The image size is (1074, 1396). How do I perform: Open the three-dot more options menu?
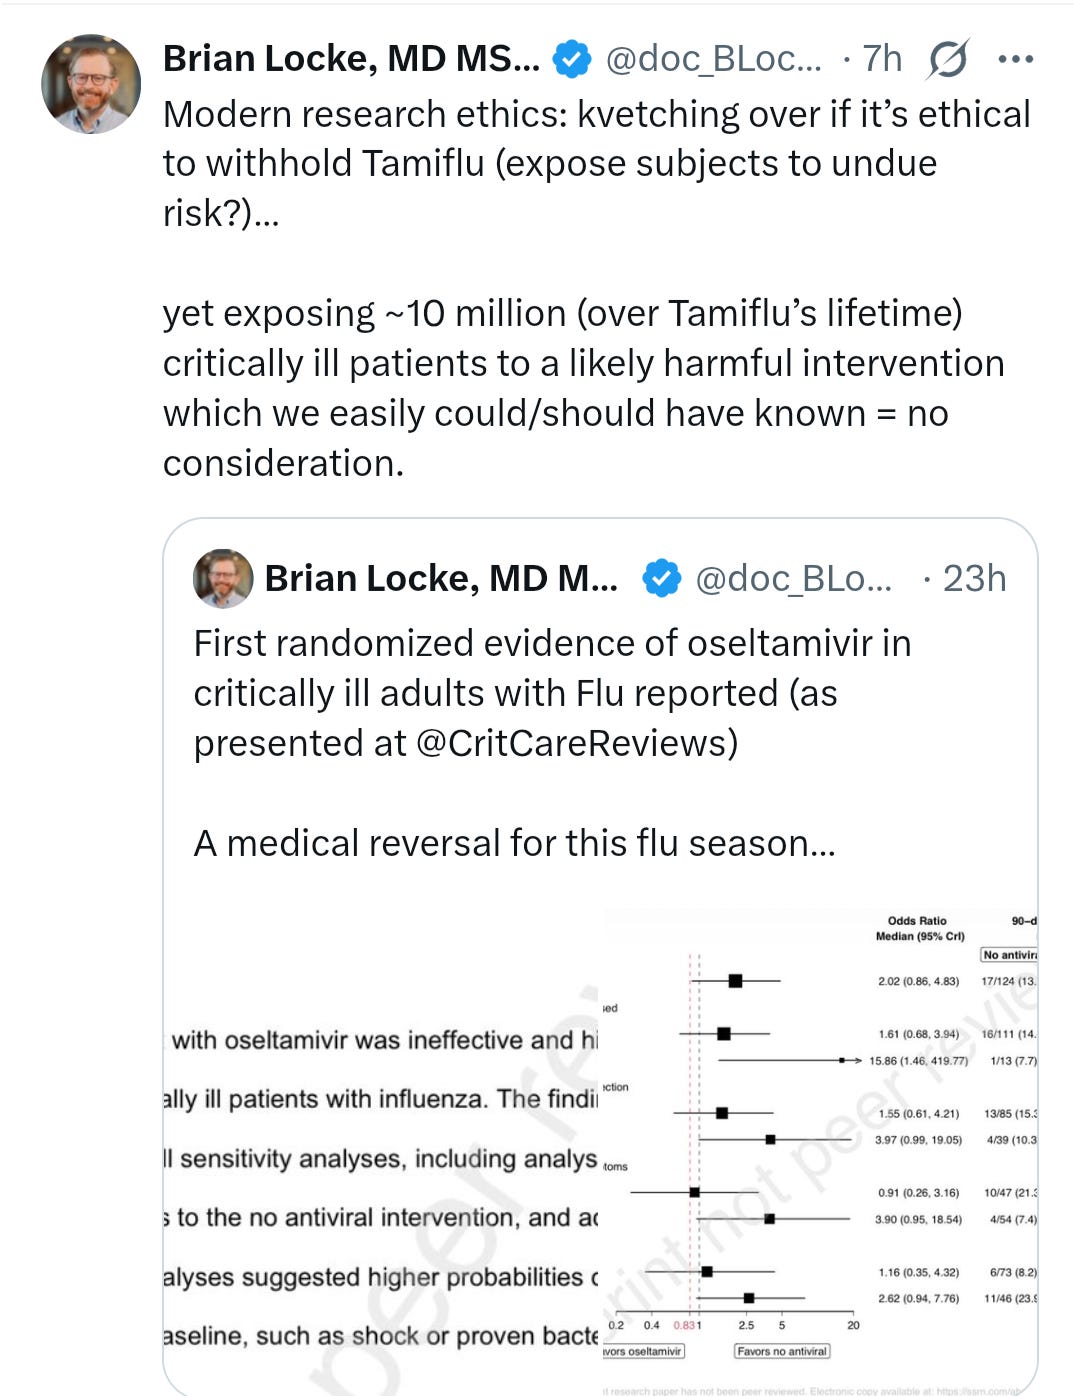coord(1016,59)
